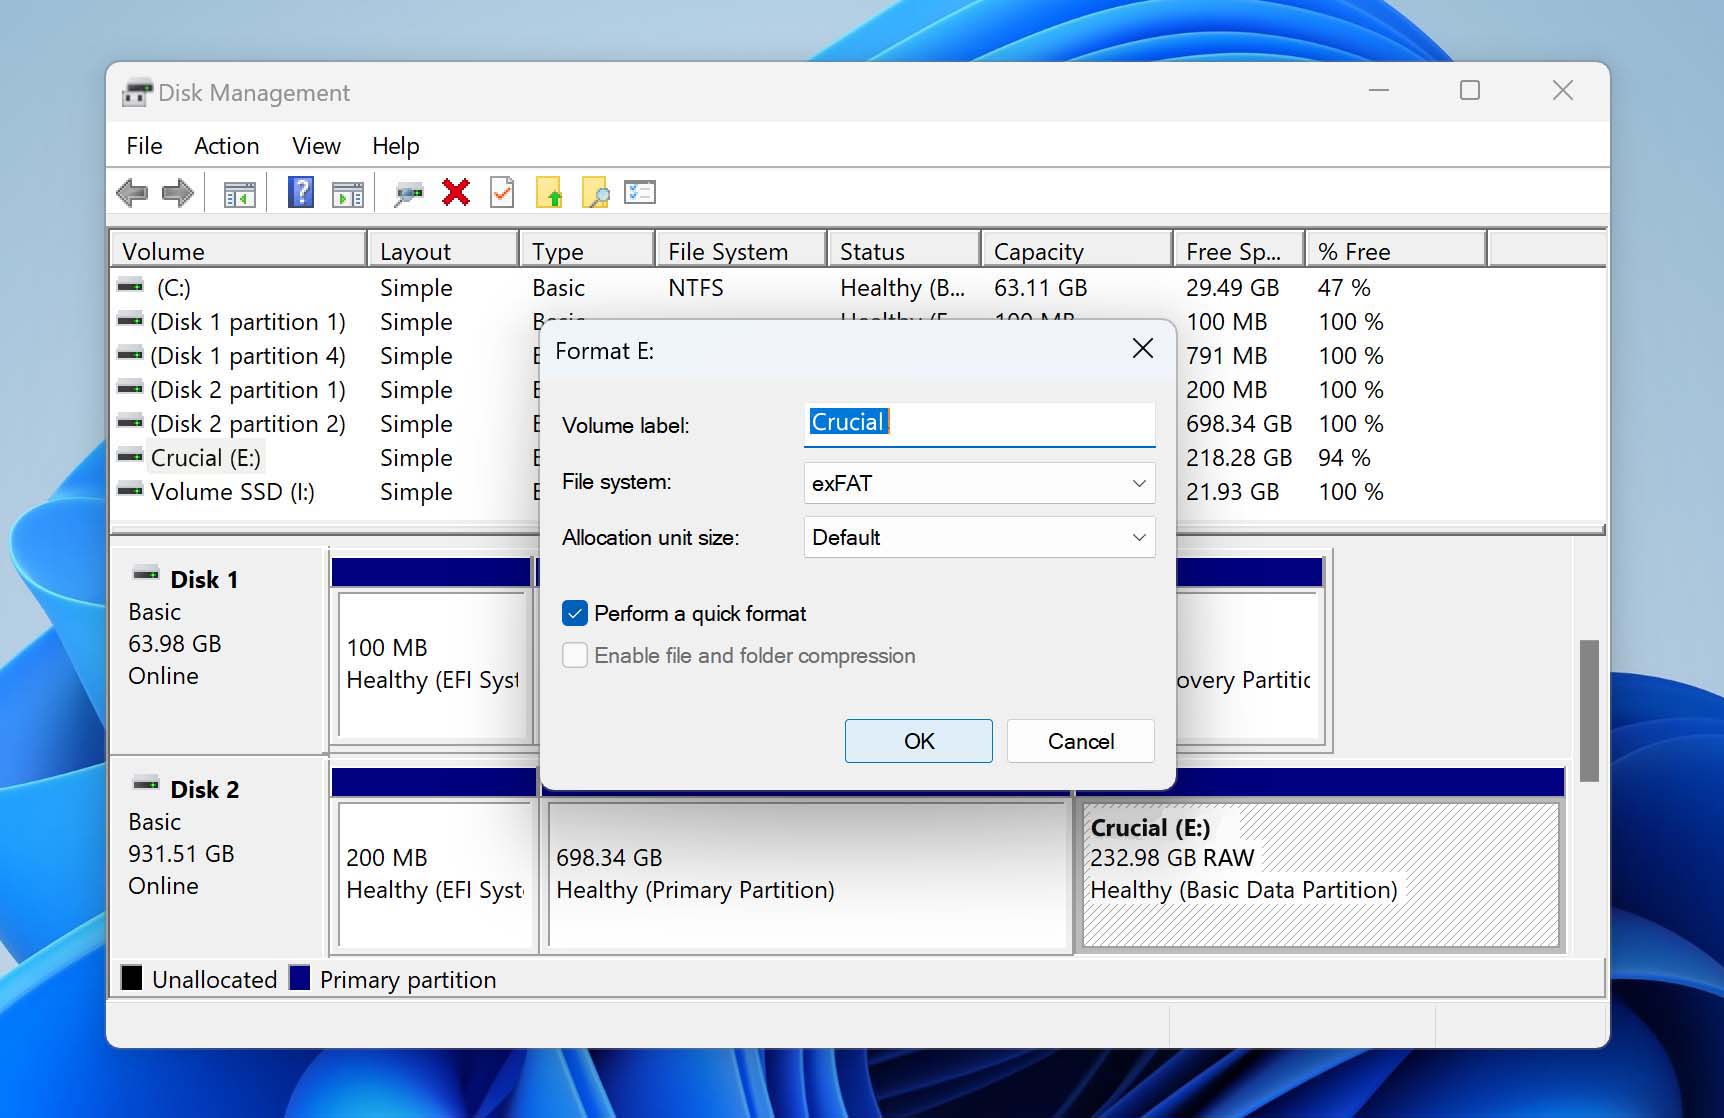Click drive icon beside Volume SSD (I:)
This screenshot has width=1724, height=1118.
130,491
